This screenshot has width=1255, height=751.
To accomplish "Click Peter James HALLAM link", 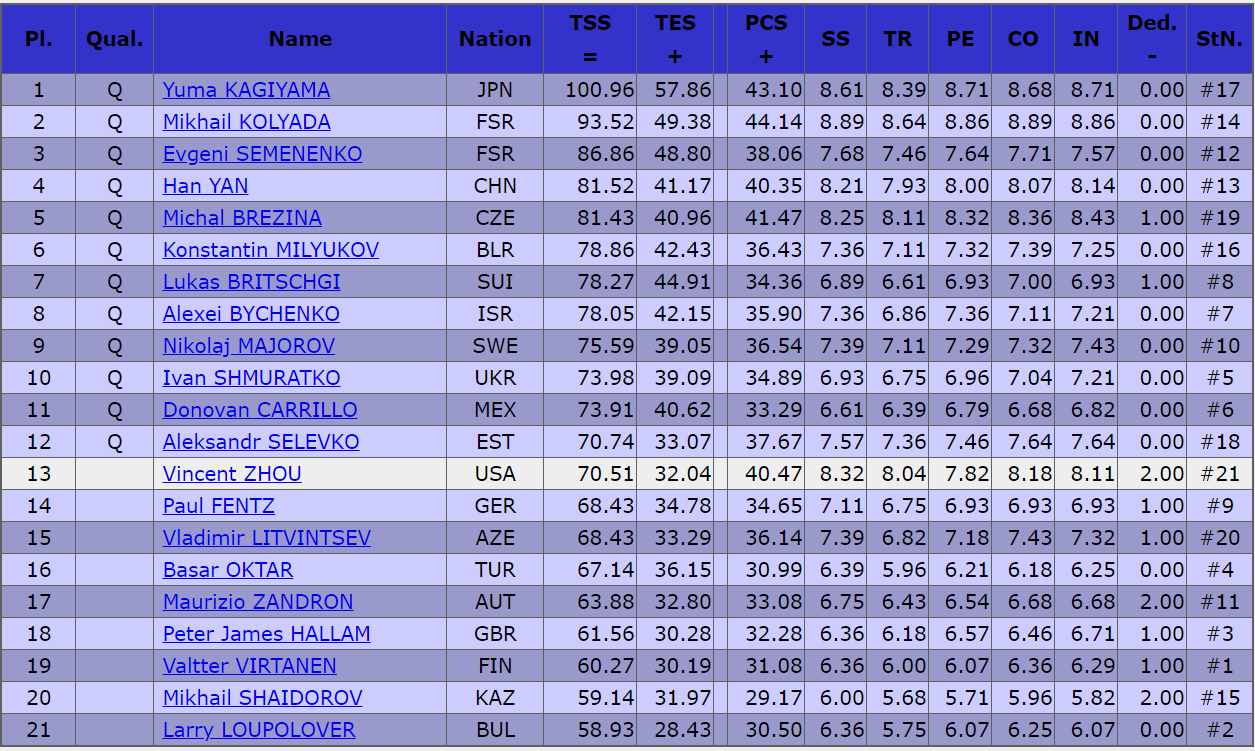I will point(266,634).
